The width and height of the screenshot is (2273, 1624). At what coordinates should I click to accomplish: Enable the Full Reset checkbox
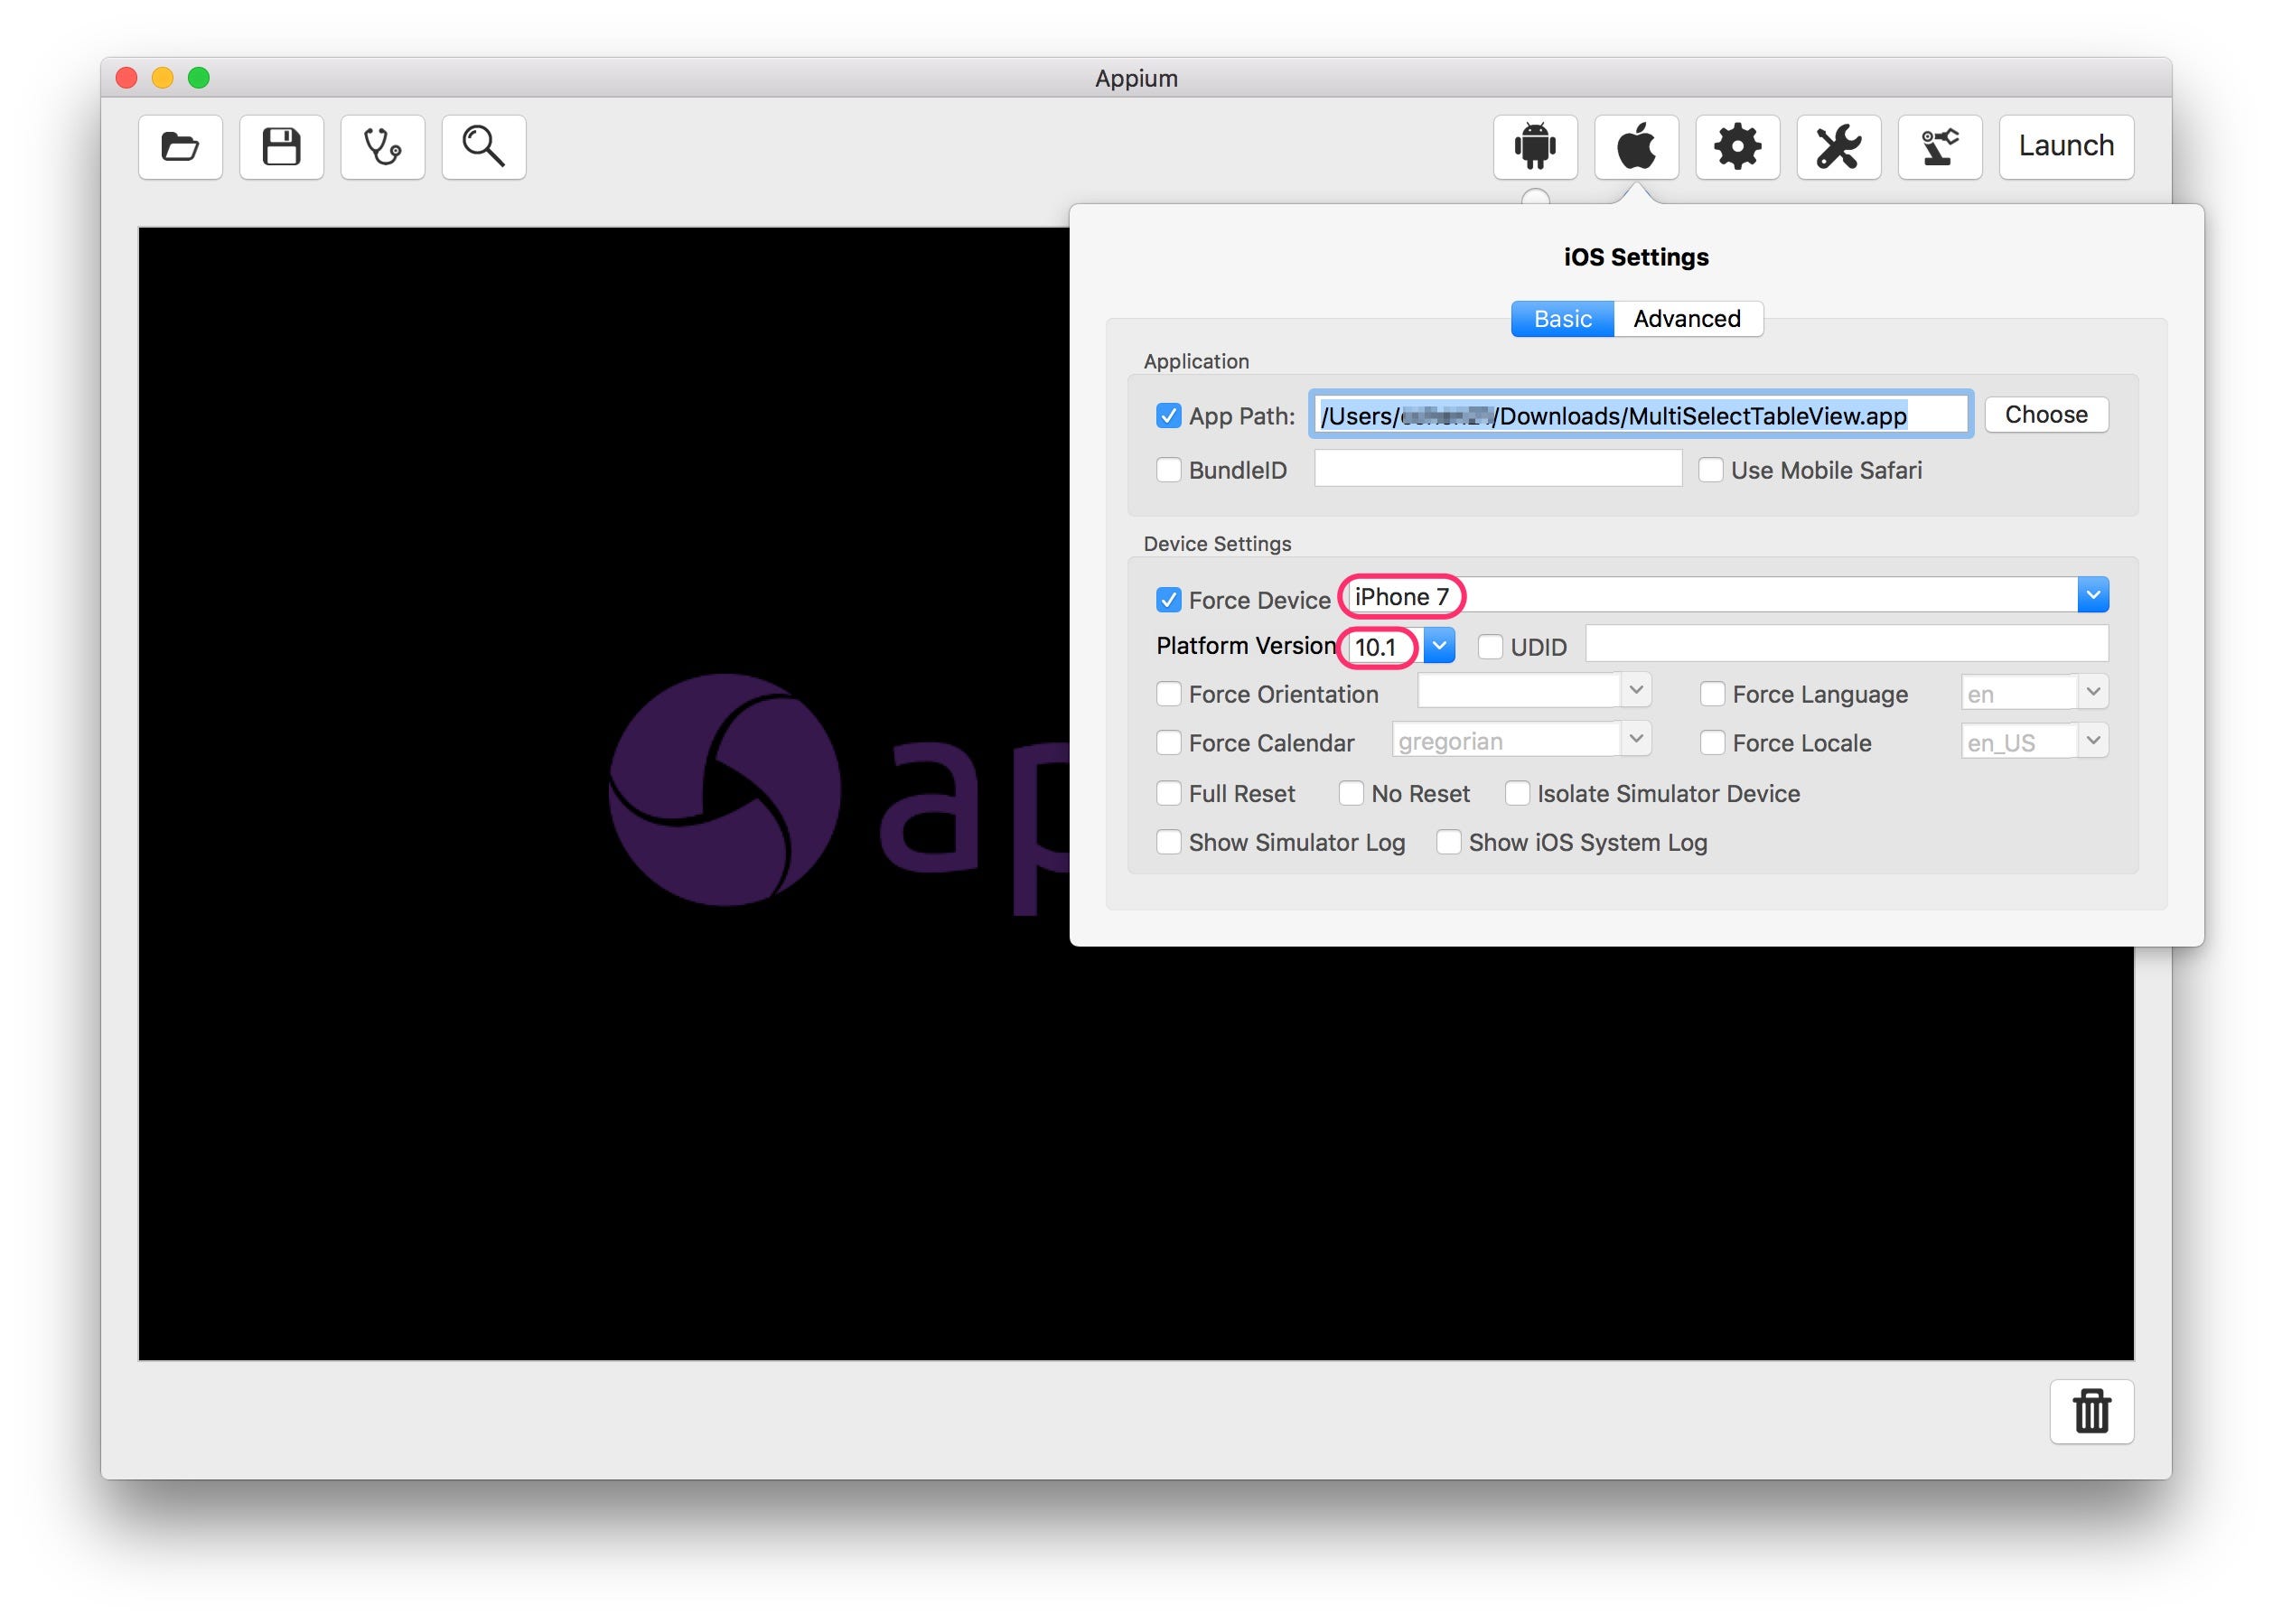pos(1168,794)
